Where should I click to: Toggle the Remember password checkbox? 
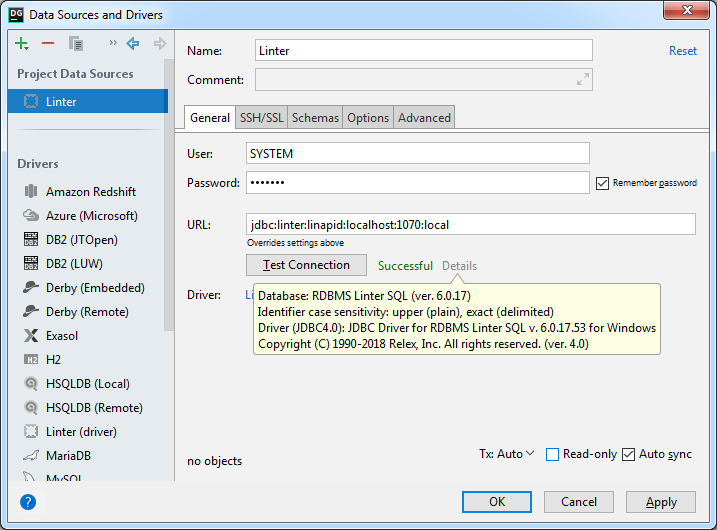602,183
